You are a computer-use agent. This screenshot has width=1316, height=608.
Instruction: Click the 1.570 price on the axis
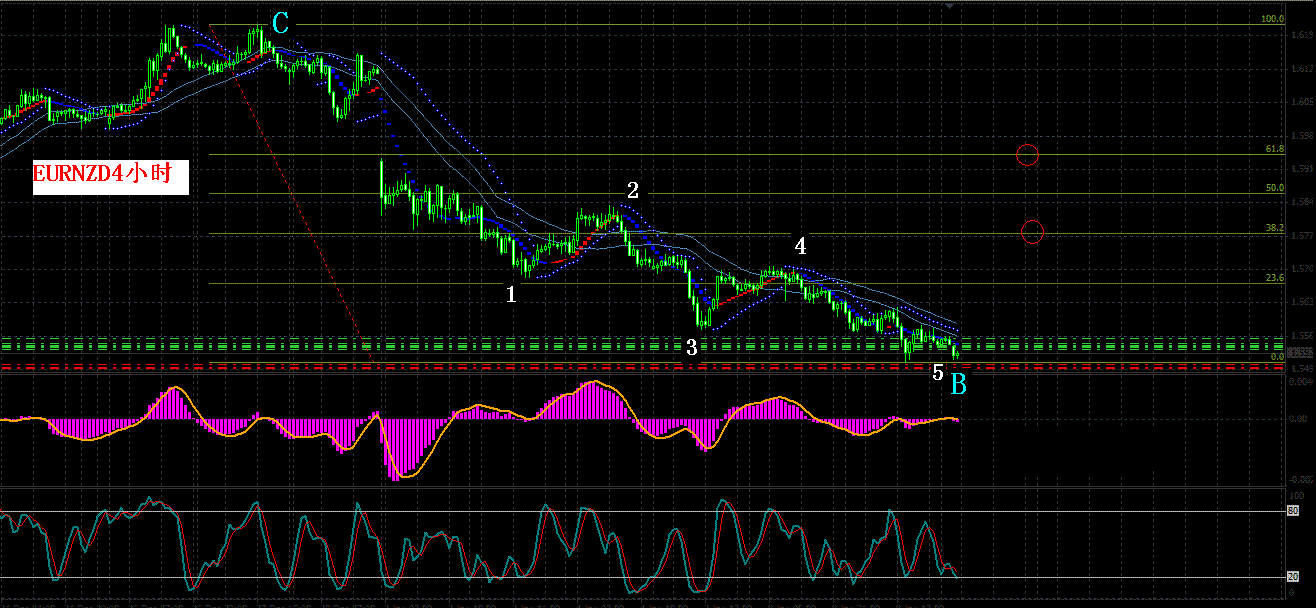click(x=1302, y=269)
